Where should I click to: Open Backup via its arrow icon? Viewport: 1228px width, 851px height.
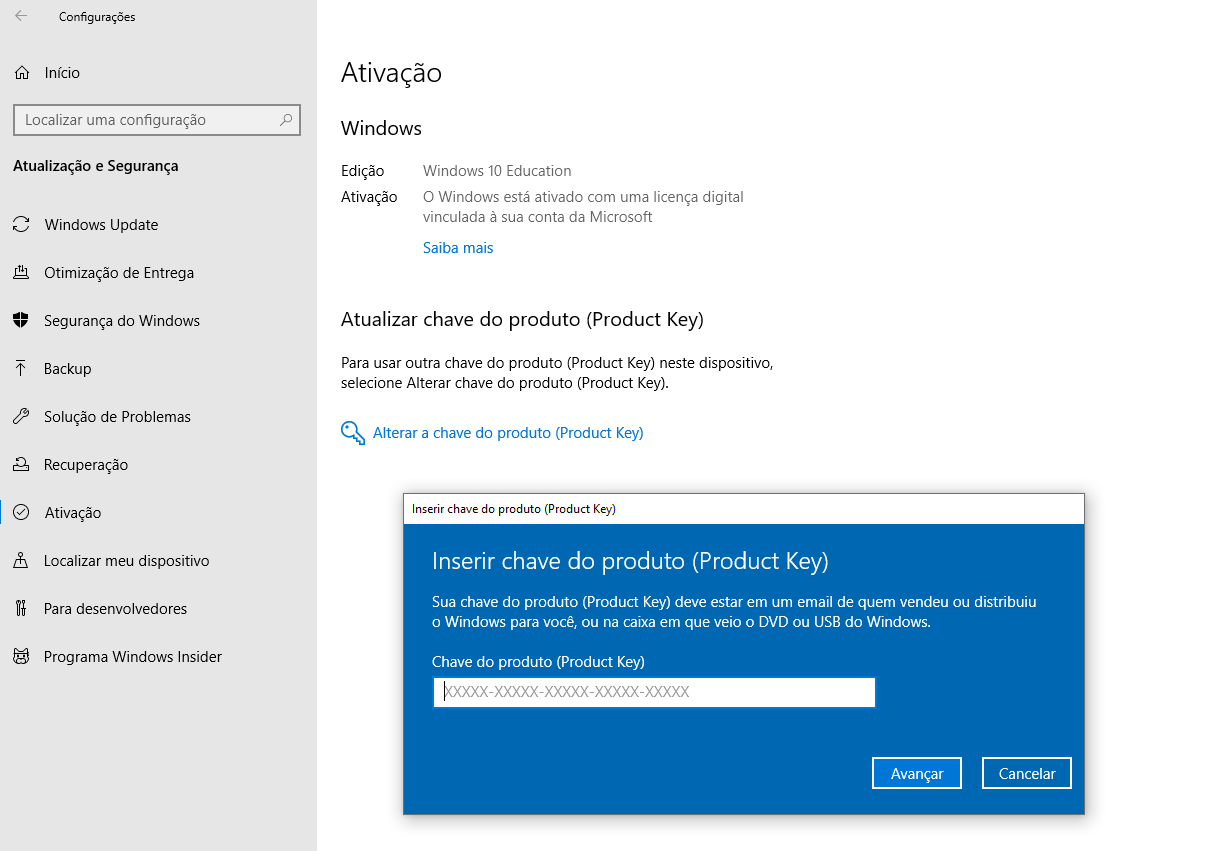pyautogui.click(x=20, y=368)
